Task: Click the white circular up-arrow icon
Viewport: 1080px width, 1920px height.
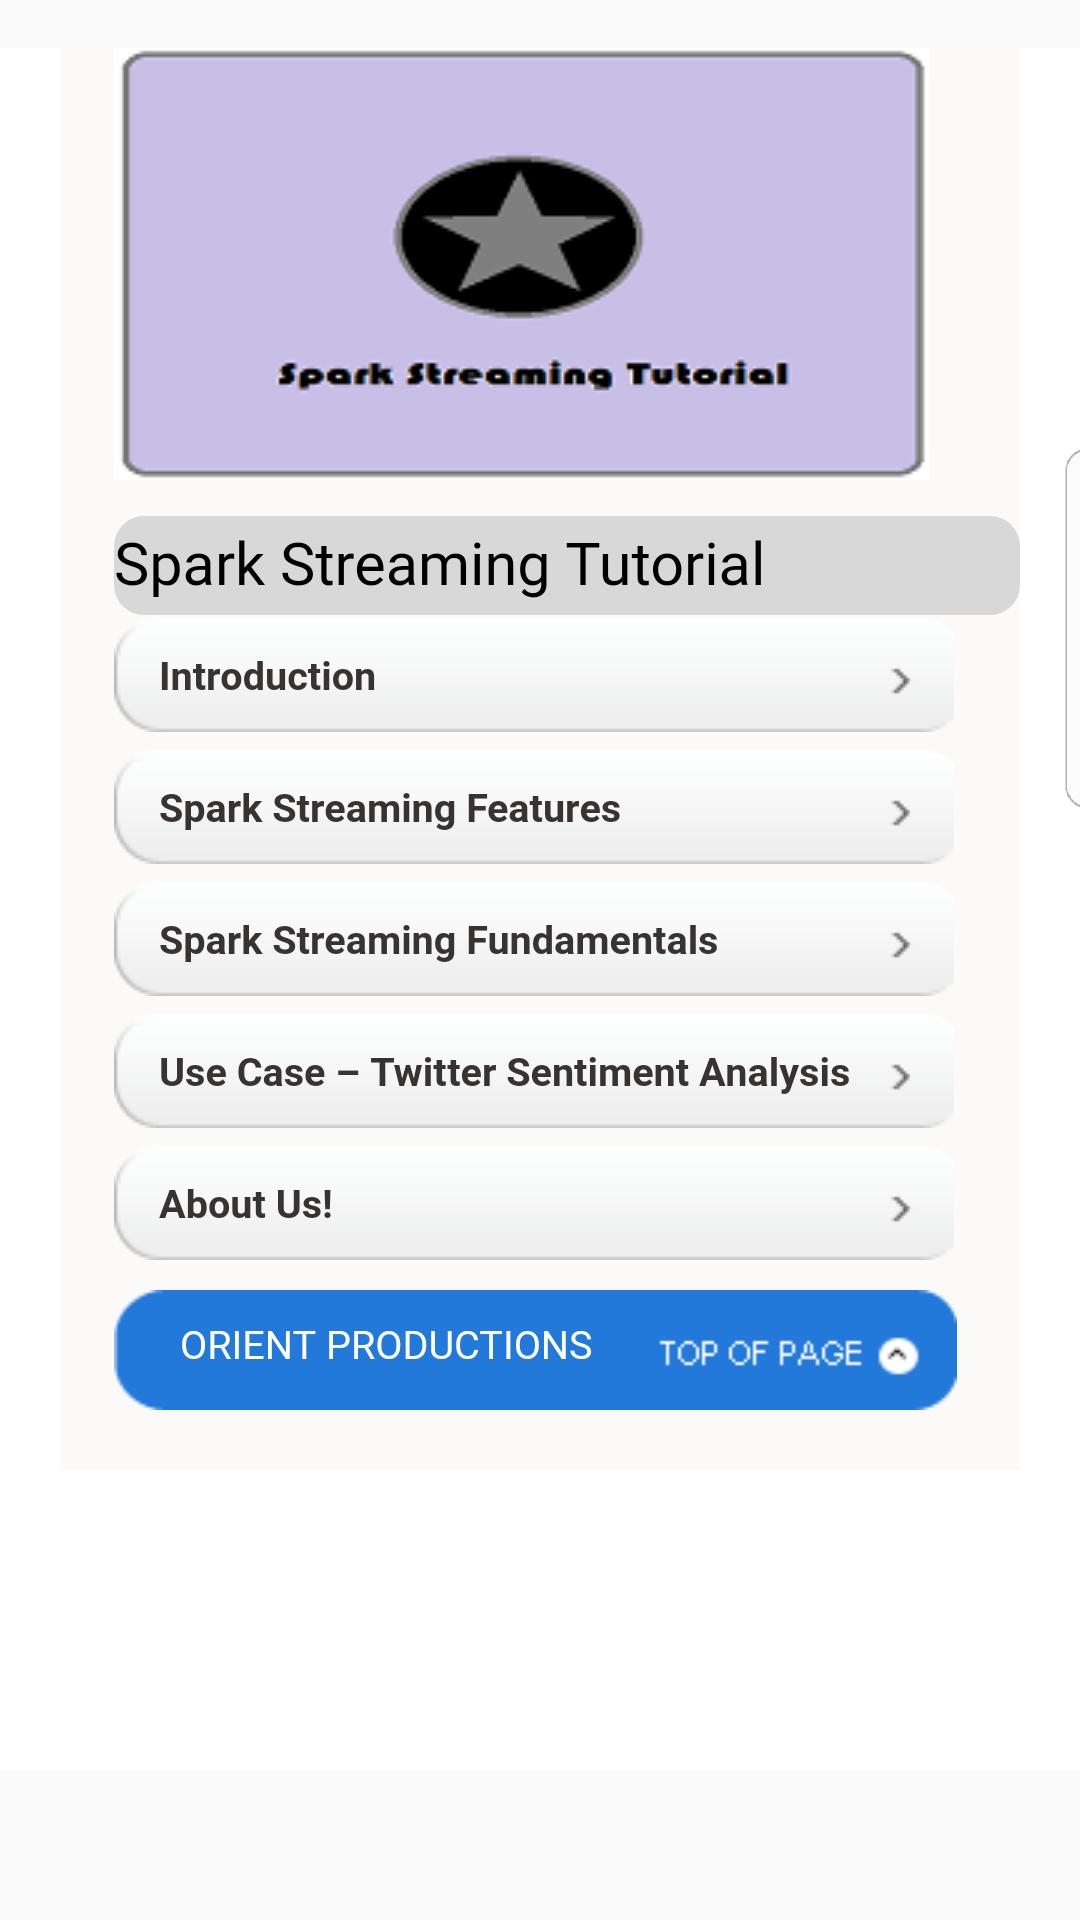Action: 898,1356
